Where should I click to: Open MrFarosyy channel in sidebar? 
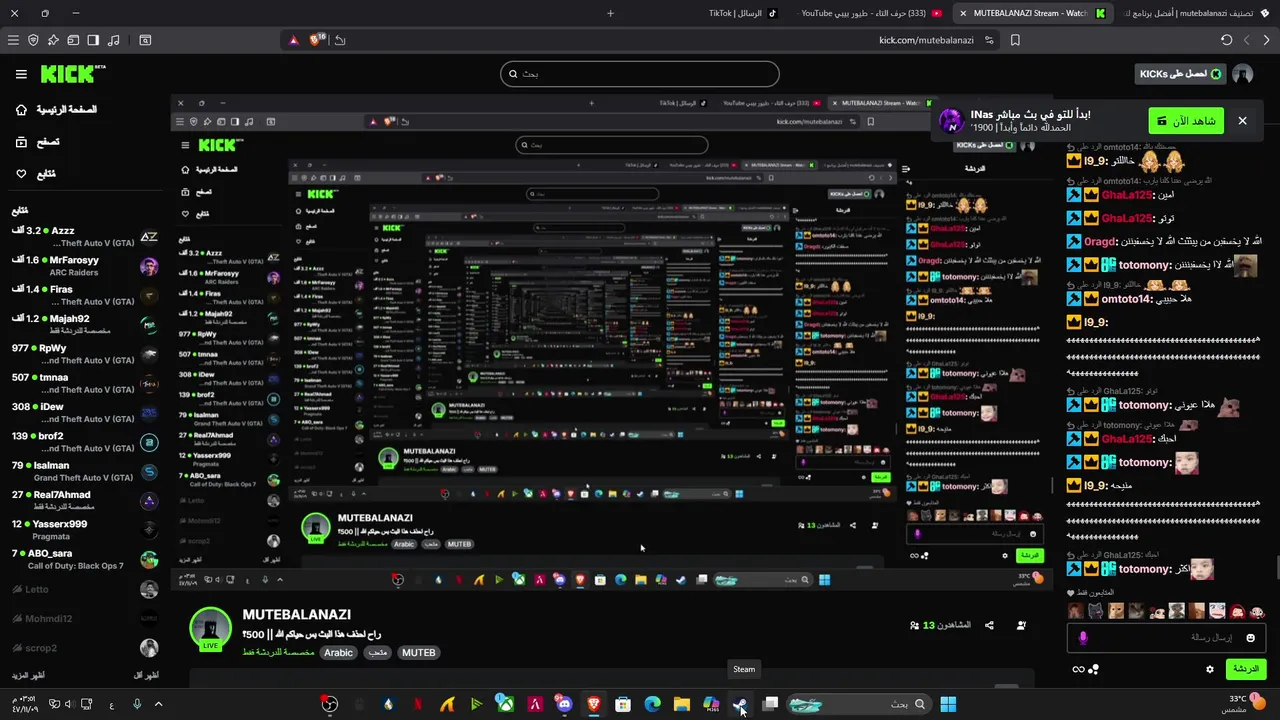(85, 266)
